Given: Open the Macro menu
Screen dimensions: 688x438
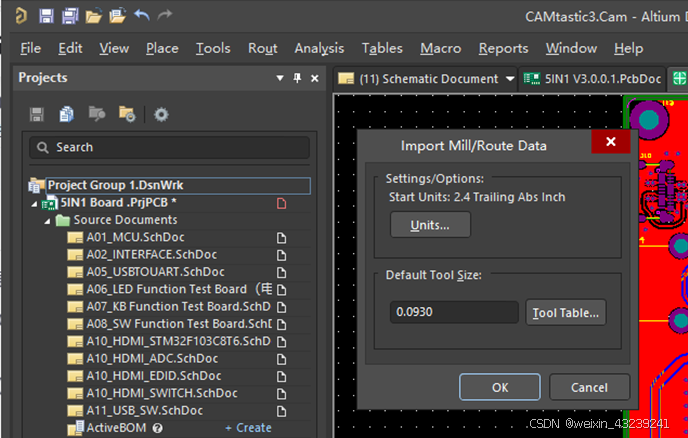Looking at the screenshot, I should point(441,48).
